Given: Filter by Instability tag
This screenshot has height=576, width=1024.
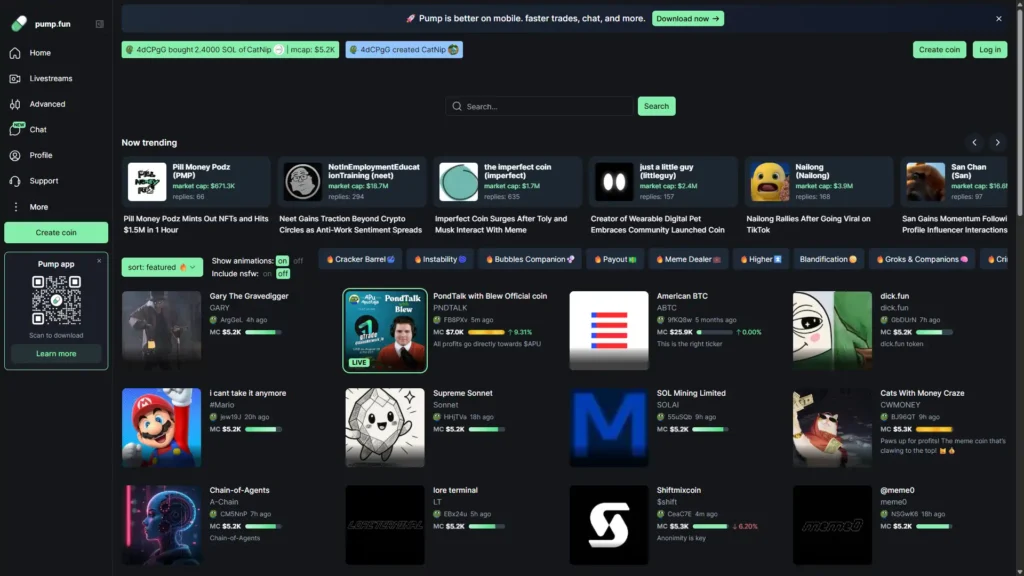Looking at the screenshot, I should (x=440, y=259).
